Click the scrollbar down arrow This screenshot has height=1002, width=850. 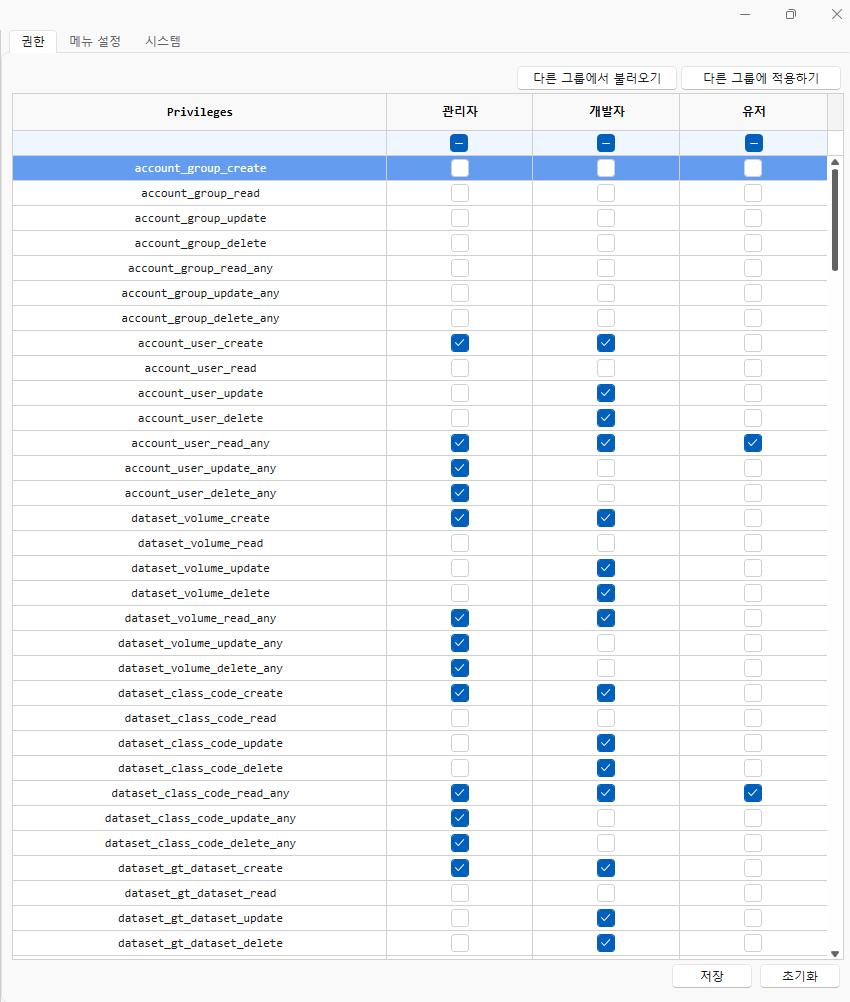click(835, 954)
